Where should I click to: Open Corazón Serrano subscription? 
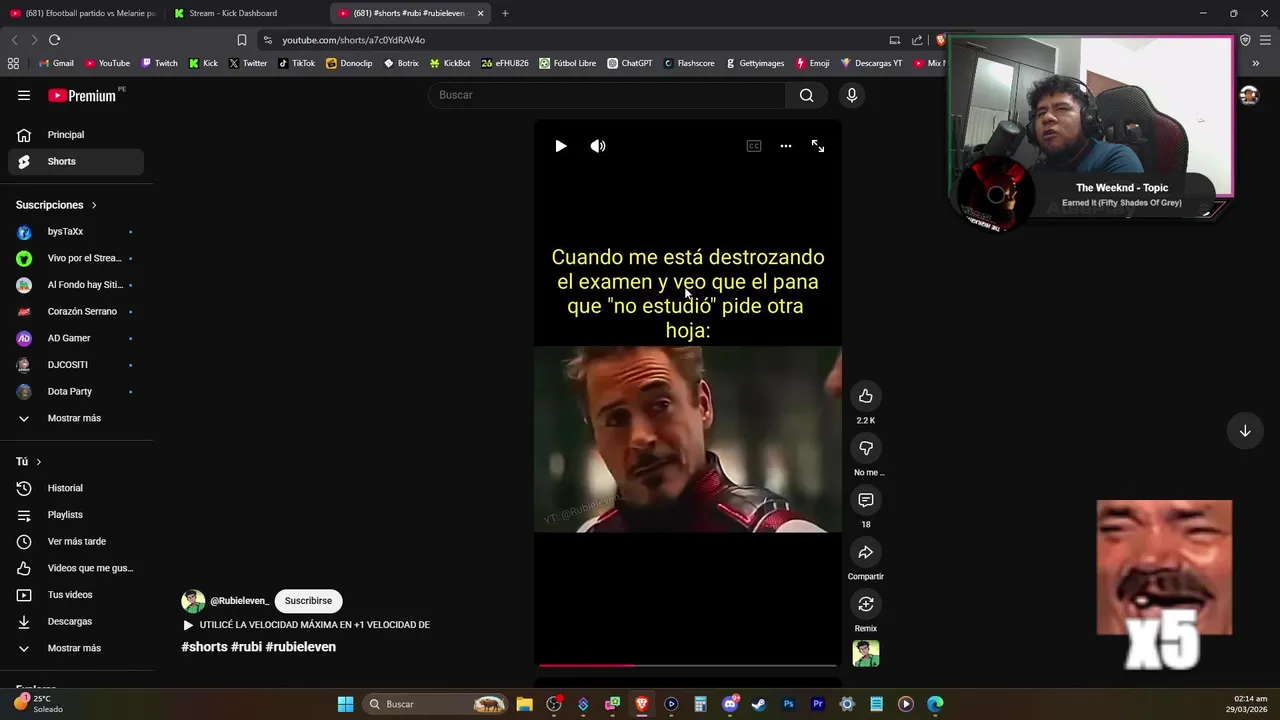76,311
